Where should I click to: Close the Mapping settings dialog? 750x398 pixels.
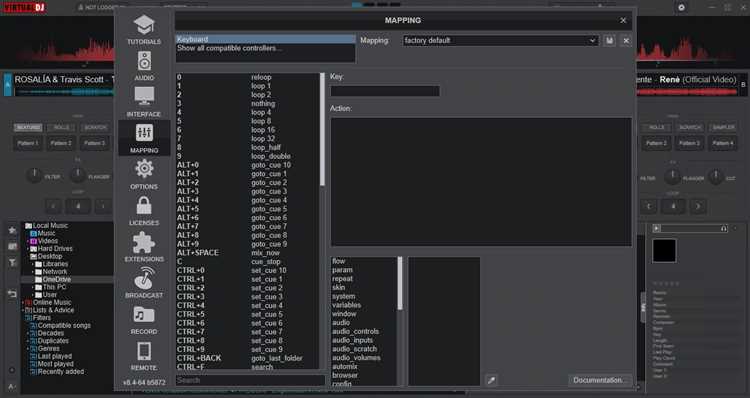623,20
